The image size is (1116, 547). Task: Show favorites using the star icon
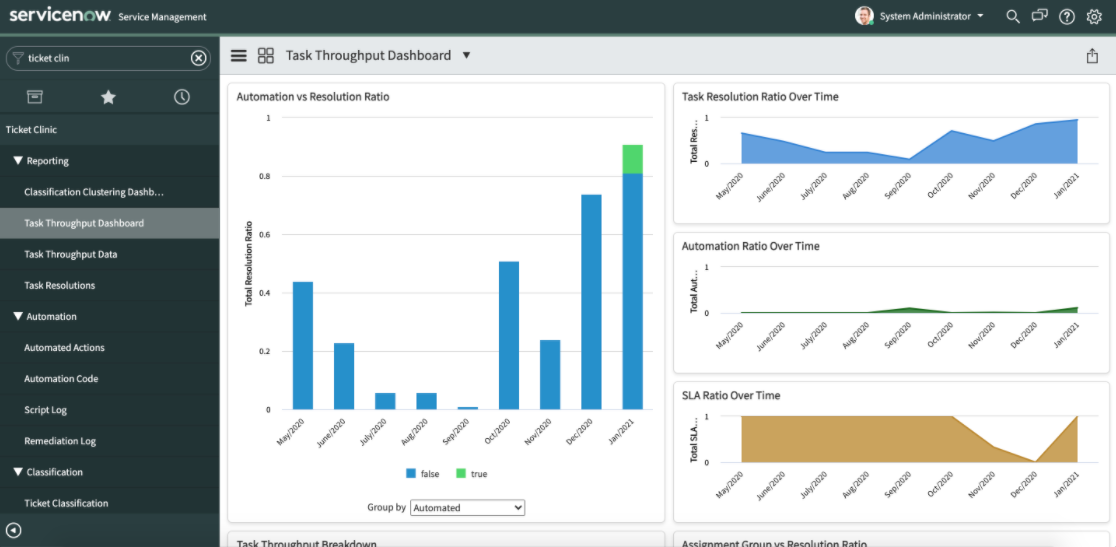point(108,97)
